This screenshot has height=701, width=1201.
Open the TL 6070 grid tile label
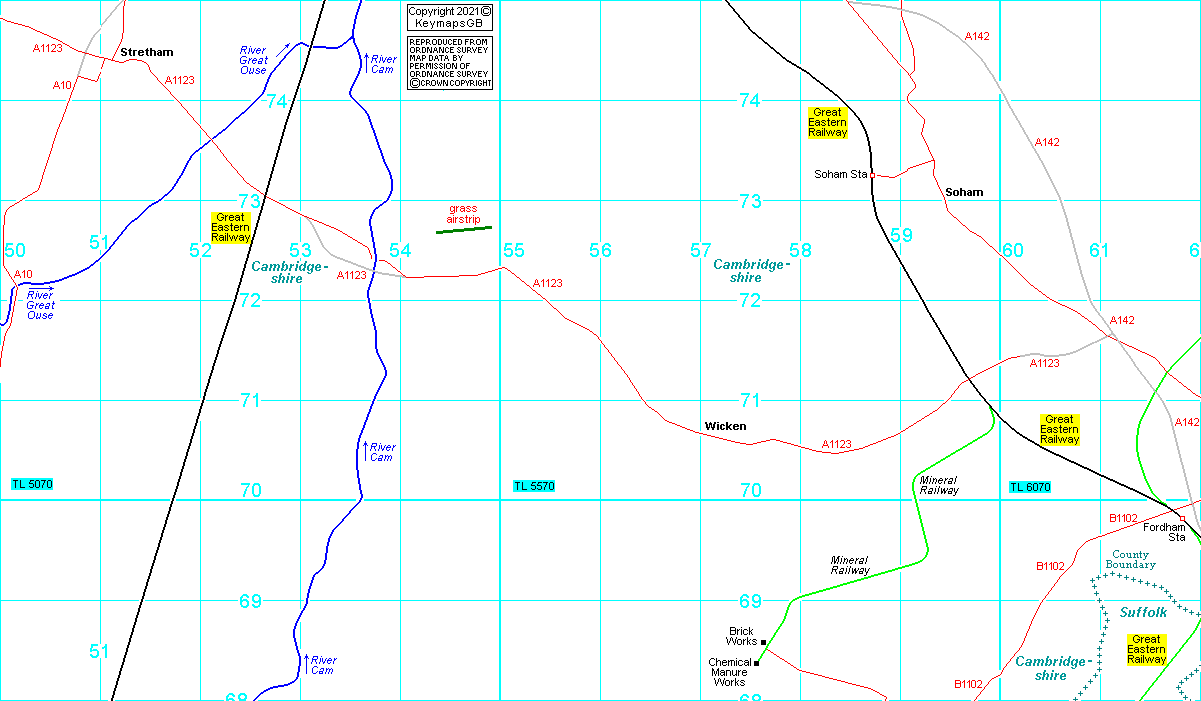click(1030, 487)
